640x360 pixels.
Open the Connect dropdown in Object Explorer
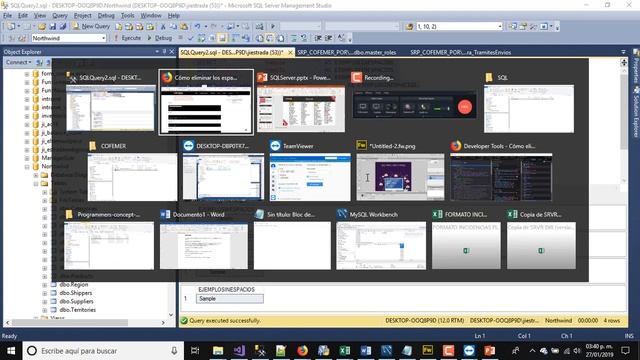(x=19, y=62)
